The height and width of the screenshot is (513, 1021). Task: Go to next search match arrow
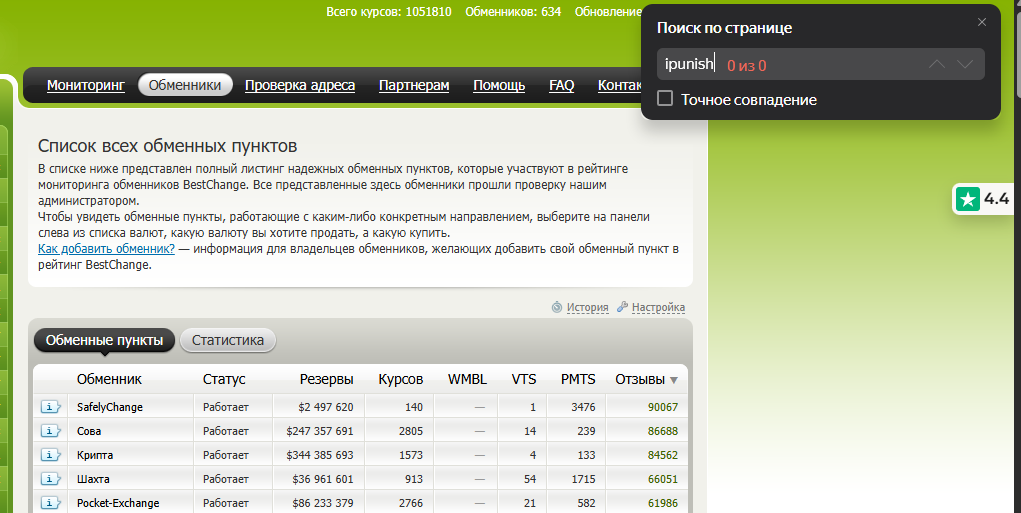click(x=965, y=64)
